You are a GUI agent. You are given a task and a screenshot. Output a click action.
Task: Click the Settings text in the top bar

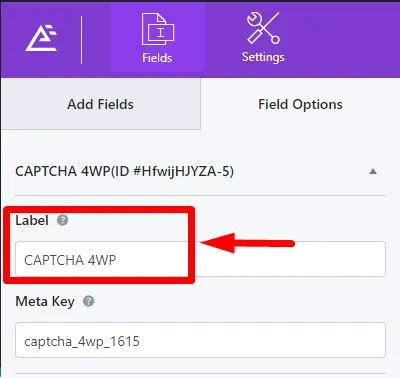click(263, 57)
